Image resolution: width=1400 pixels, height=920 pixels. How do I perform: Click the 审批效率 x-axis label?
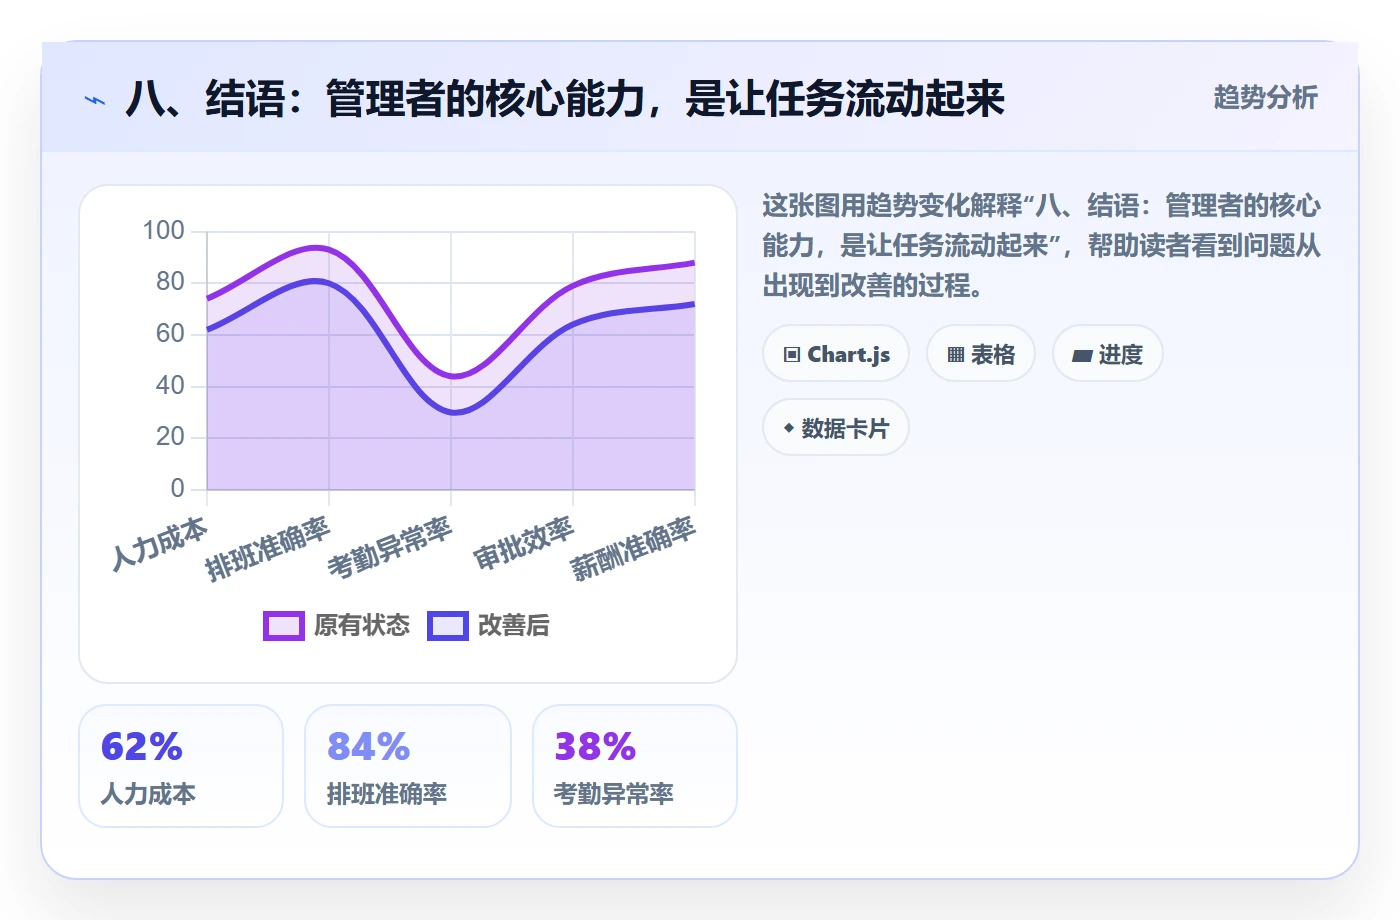click(x=524, y=543)
